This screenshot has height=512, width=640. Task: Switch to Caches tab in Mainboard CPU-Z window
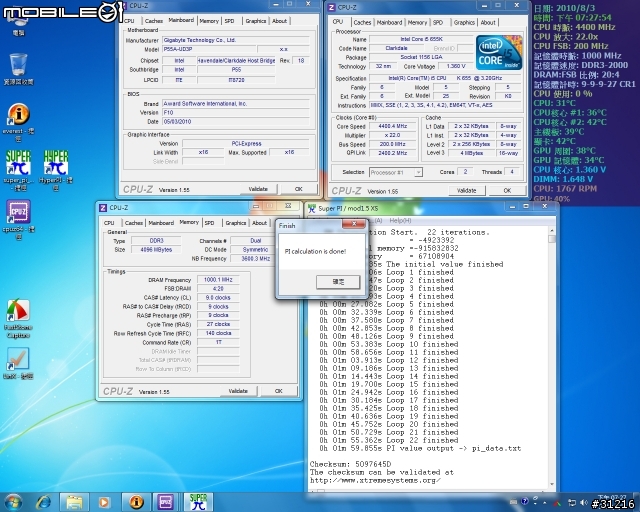pyautogui.click(x=153, y=21)
